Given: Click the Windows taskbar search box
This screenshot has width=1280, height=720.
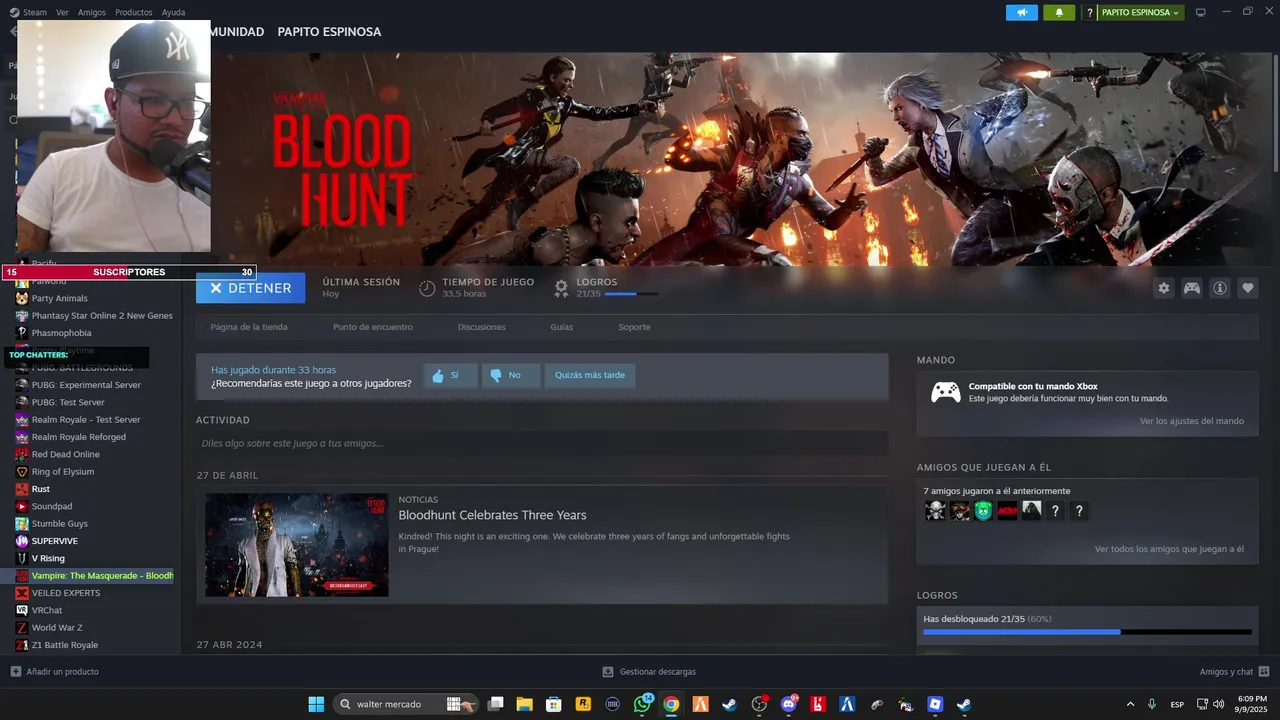Looking at the screenshot, I should click(405, 704).
